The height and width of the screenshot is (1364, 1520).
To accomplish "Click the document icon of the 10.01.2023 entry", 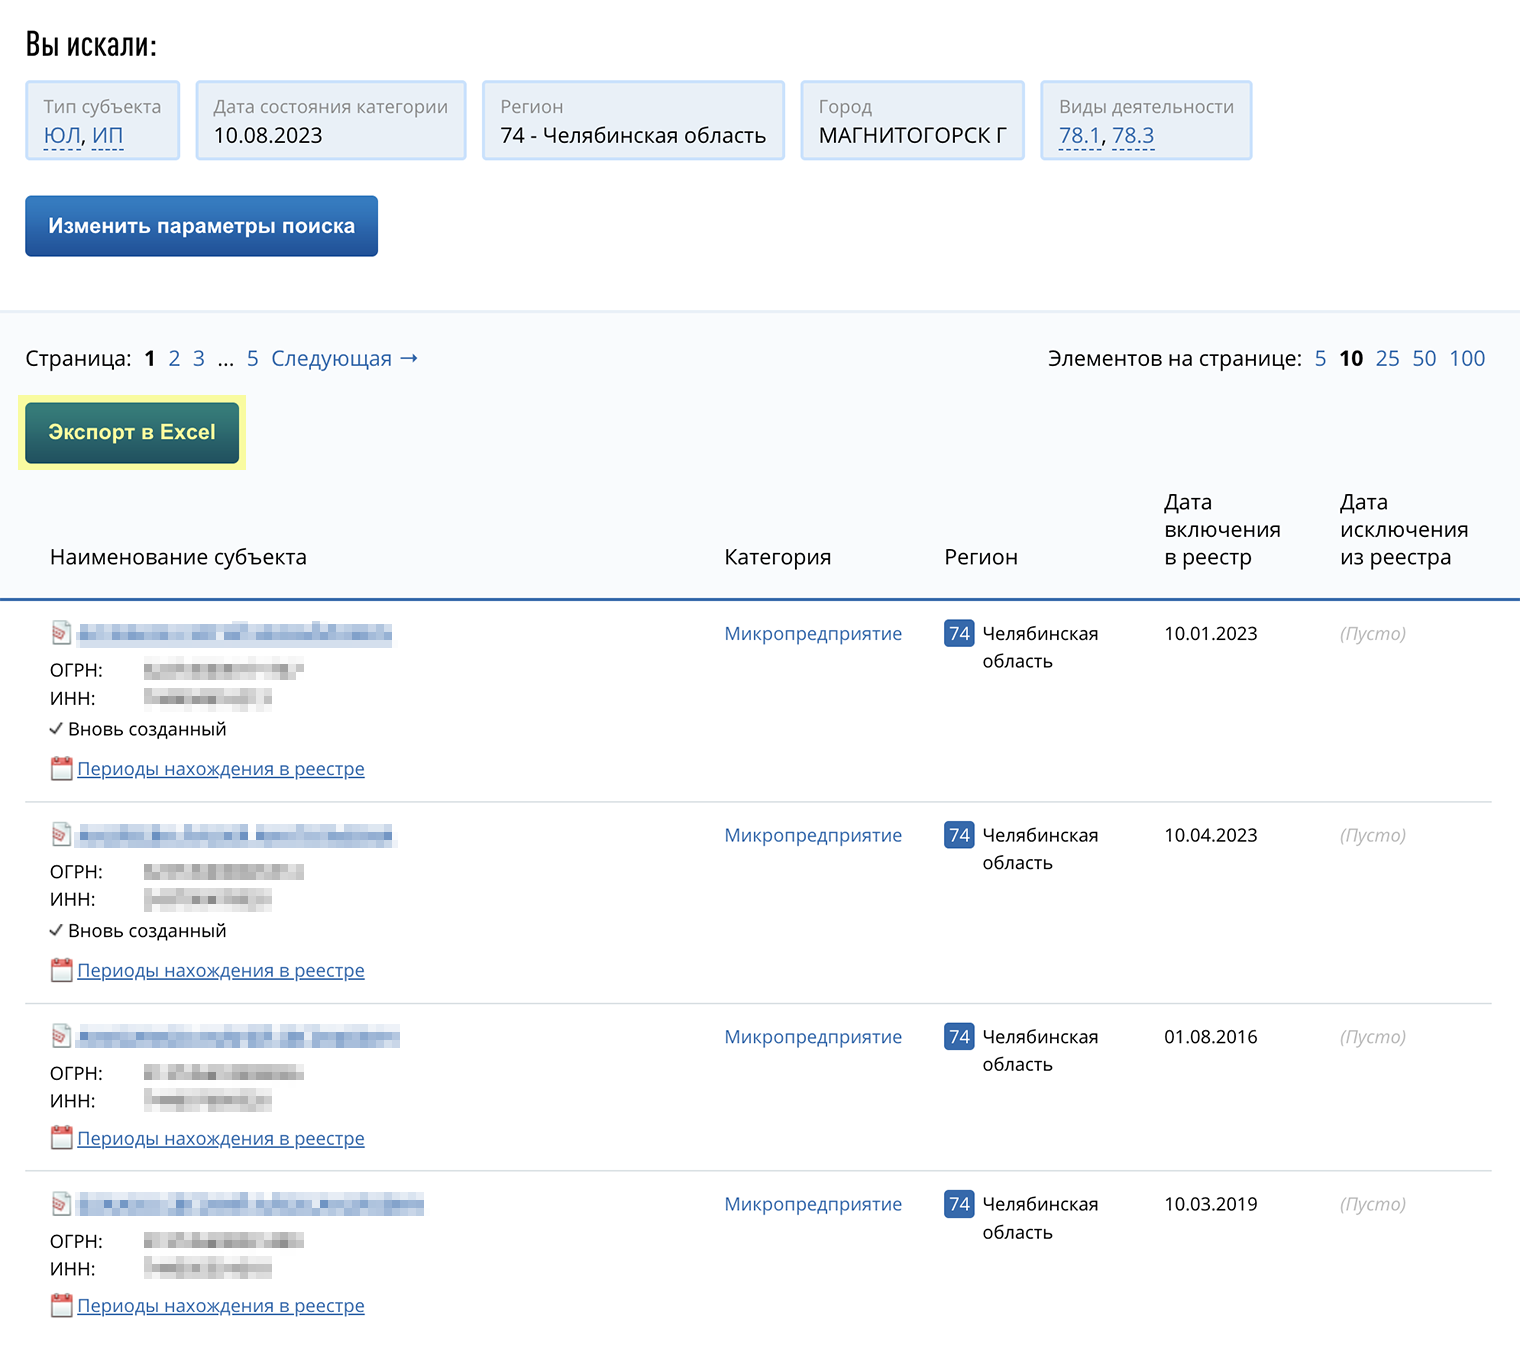I will click(x=61, y=633).
